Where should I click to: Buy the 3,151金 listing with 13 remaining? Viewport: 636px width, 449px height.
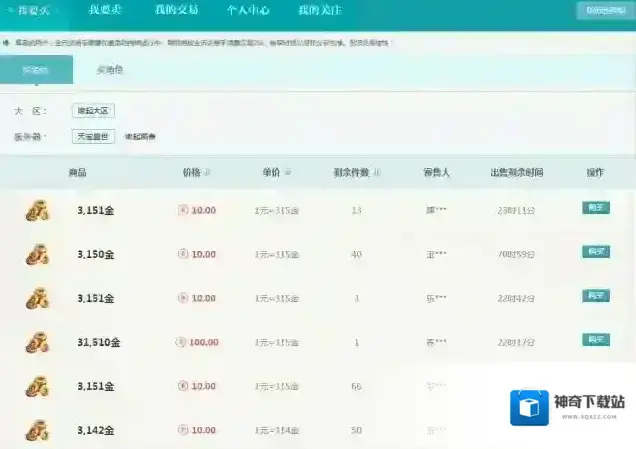(x=596, y=208)
